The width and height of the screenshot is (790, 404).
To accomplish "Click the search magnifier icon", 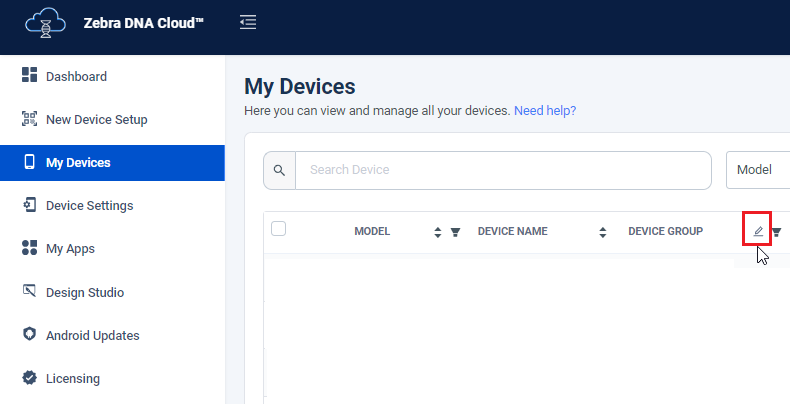I will (279, 170).
